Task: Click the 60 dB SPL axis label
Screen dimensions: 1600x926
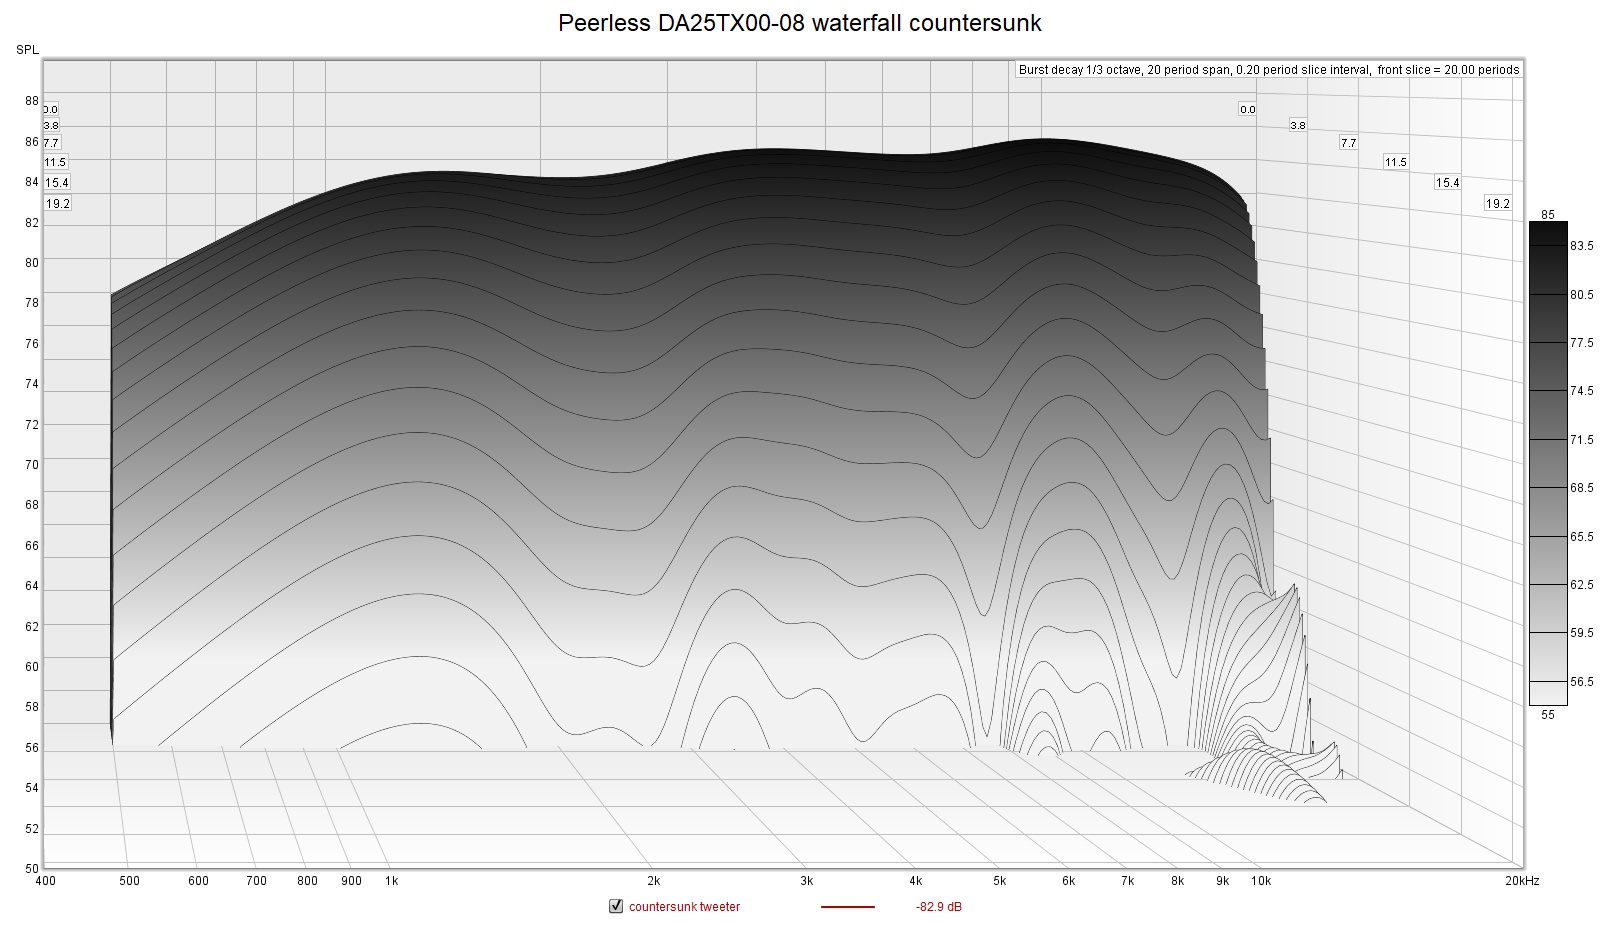Action: [32, 667]
